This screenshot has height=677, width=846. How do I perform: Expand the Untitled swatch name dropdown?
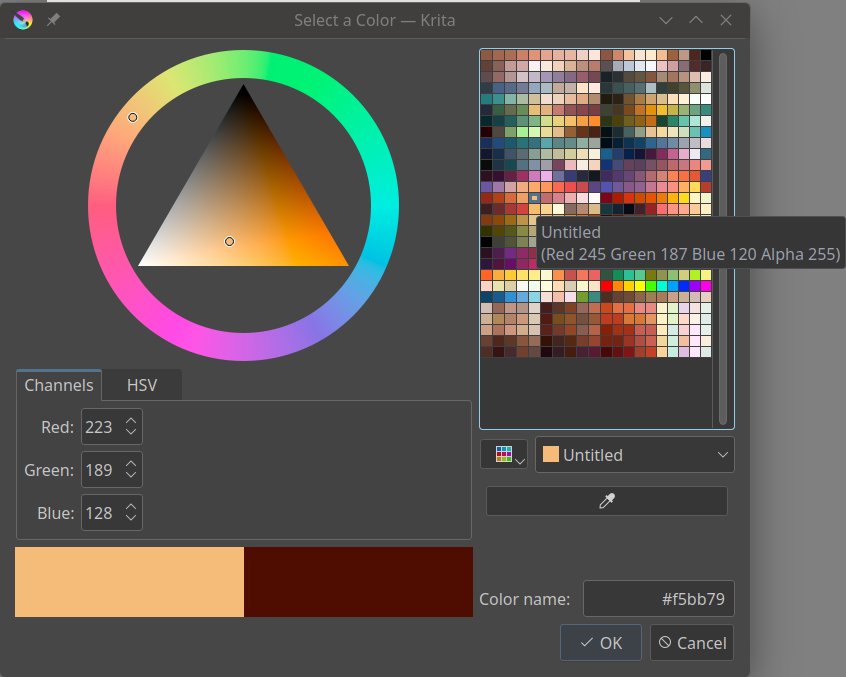[634, 455]
